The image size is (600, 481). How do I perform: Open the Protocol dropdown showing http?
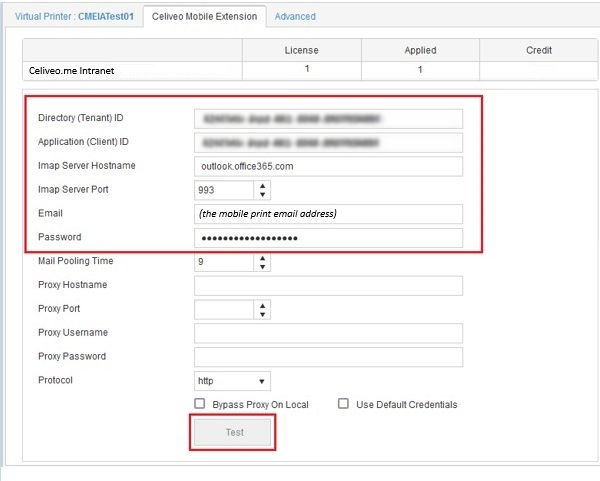232,381
